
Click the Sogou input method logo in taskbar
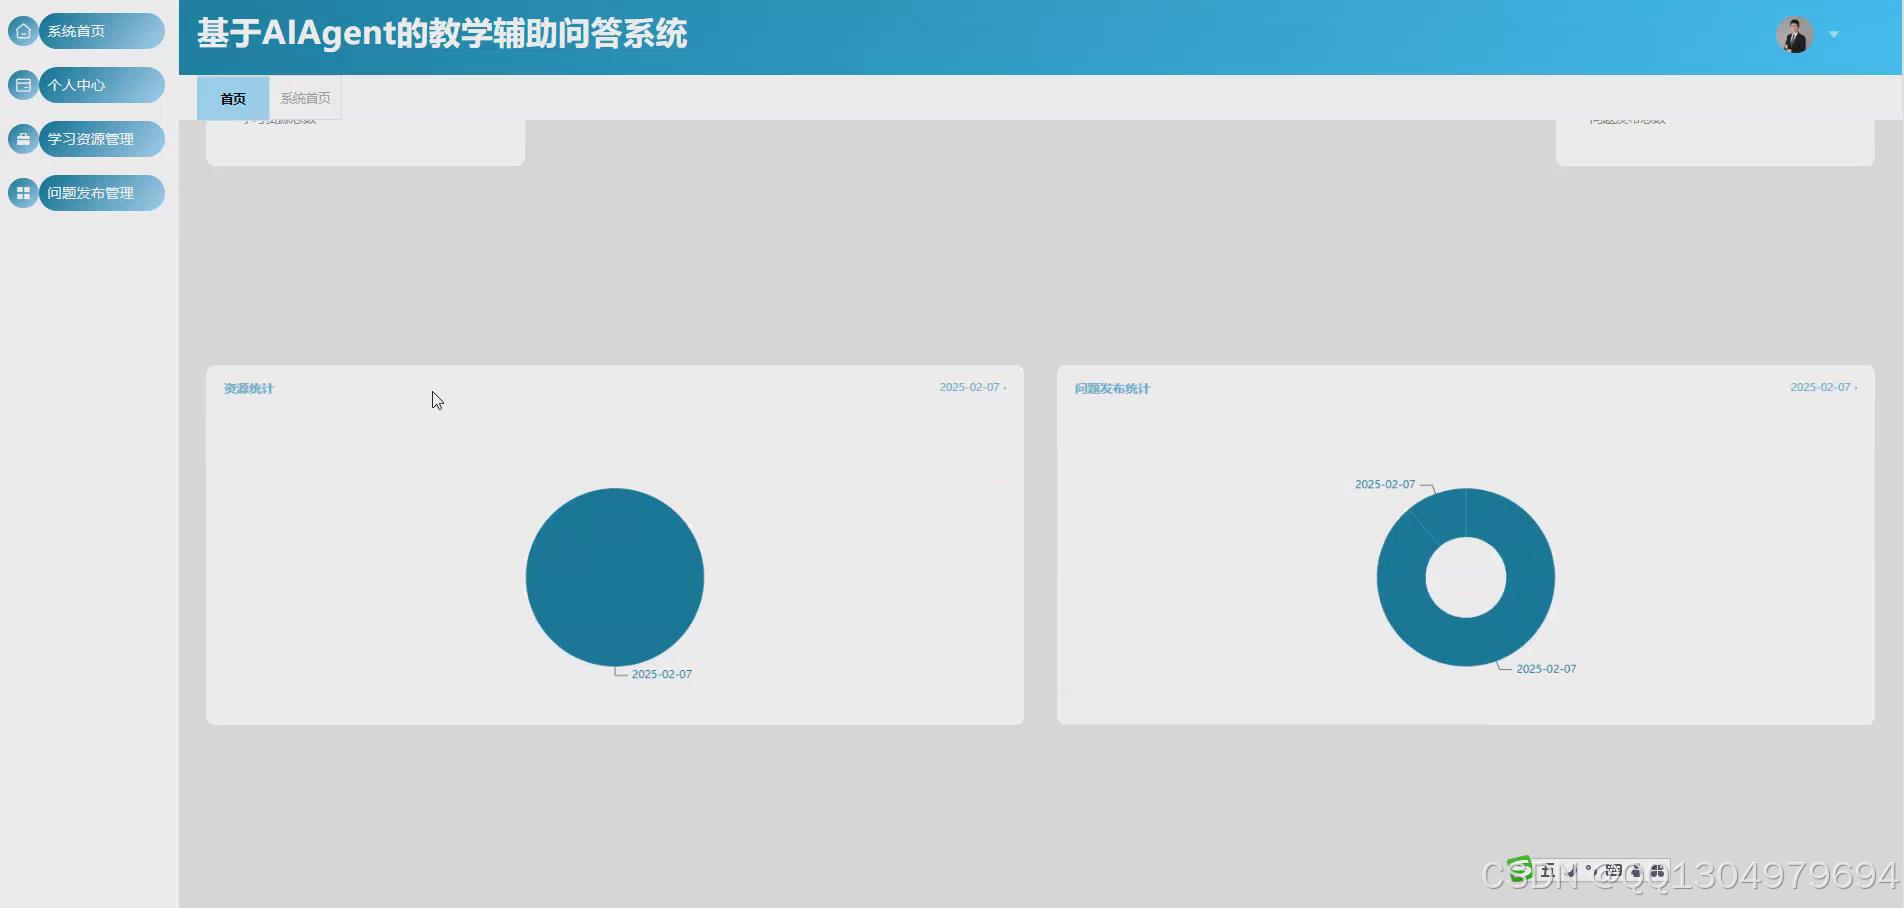tap(1521, 870)
